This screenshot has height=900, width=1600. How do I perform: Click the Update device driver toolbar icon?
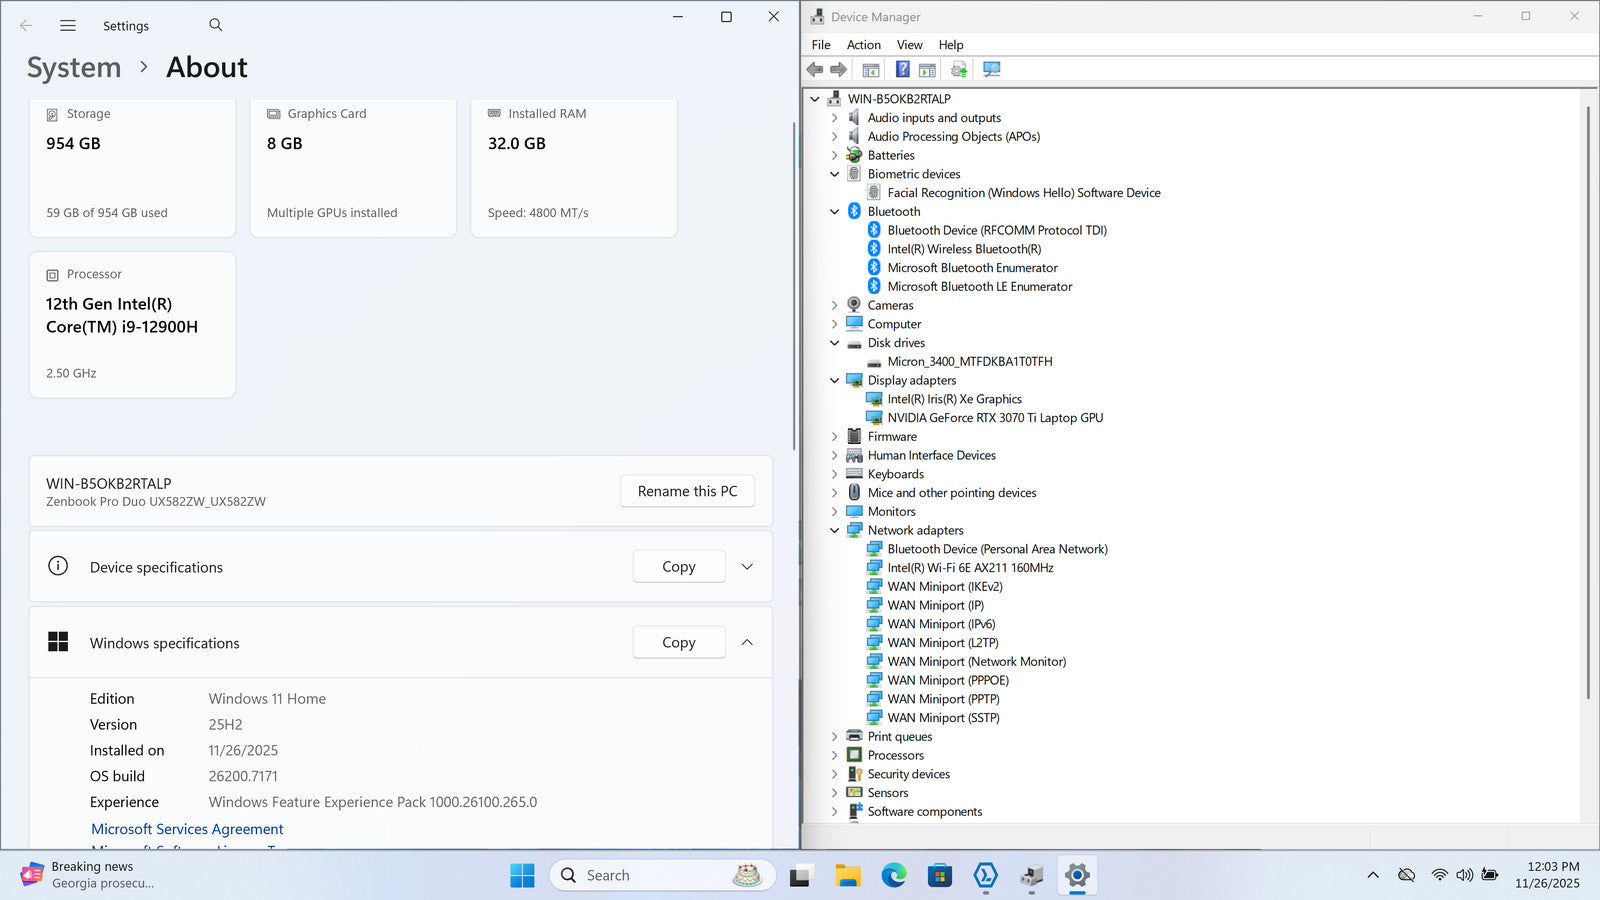point(958,70)
